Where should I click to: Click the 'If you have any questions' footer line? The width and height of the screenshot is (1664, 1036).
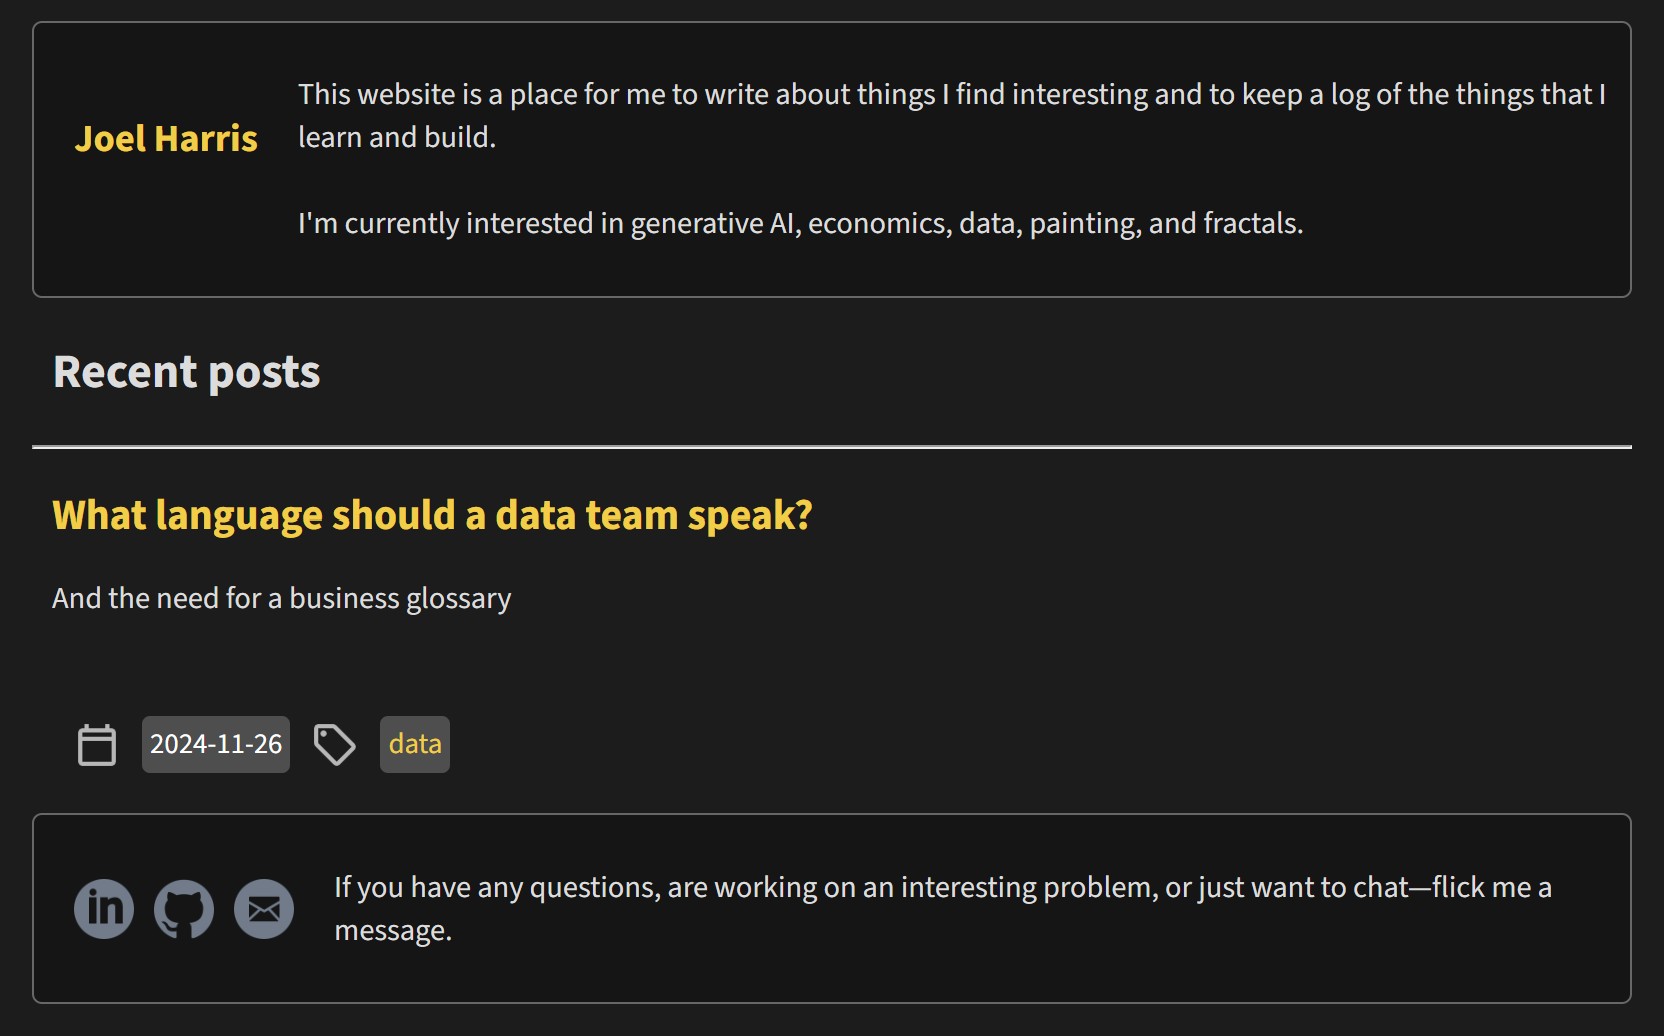(x=943, y=887)
